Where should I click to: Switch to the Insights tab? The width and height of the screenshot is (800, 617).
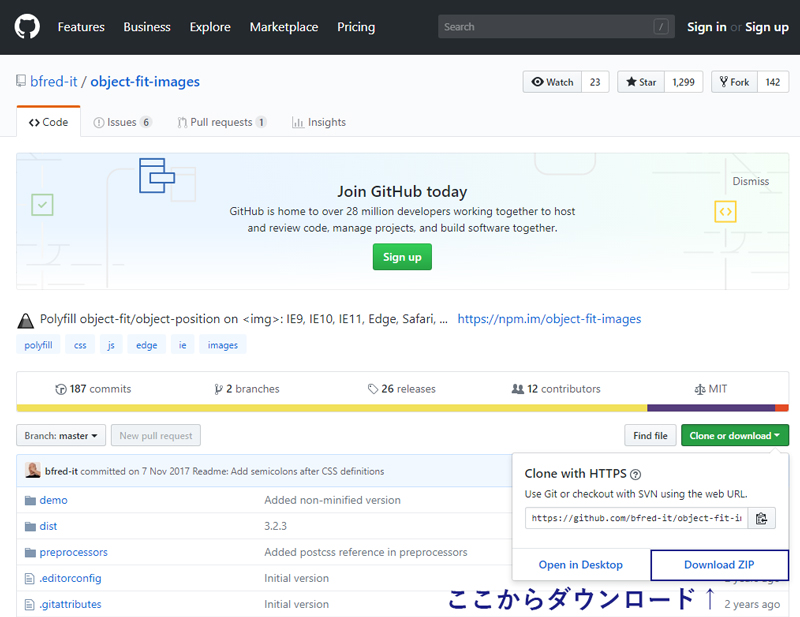319,122
